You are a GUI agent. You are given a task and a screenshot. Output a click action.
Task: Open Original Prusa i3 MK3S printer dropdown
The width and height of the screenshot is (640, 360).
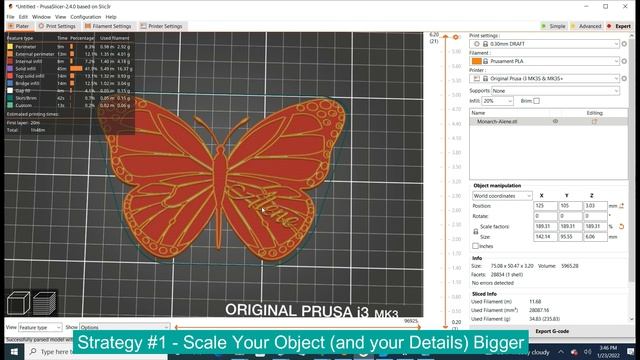tap(545, 78)
